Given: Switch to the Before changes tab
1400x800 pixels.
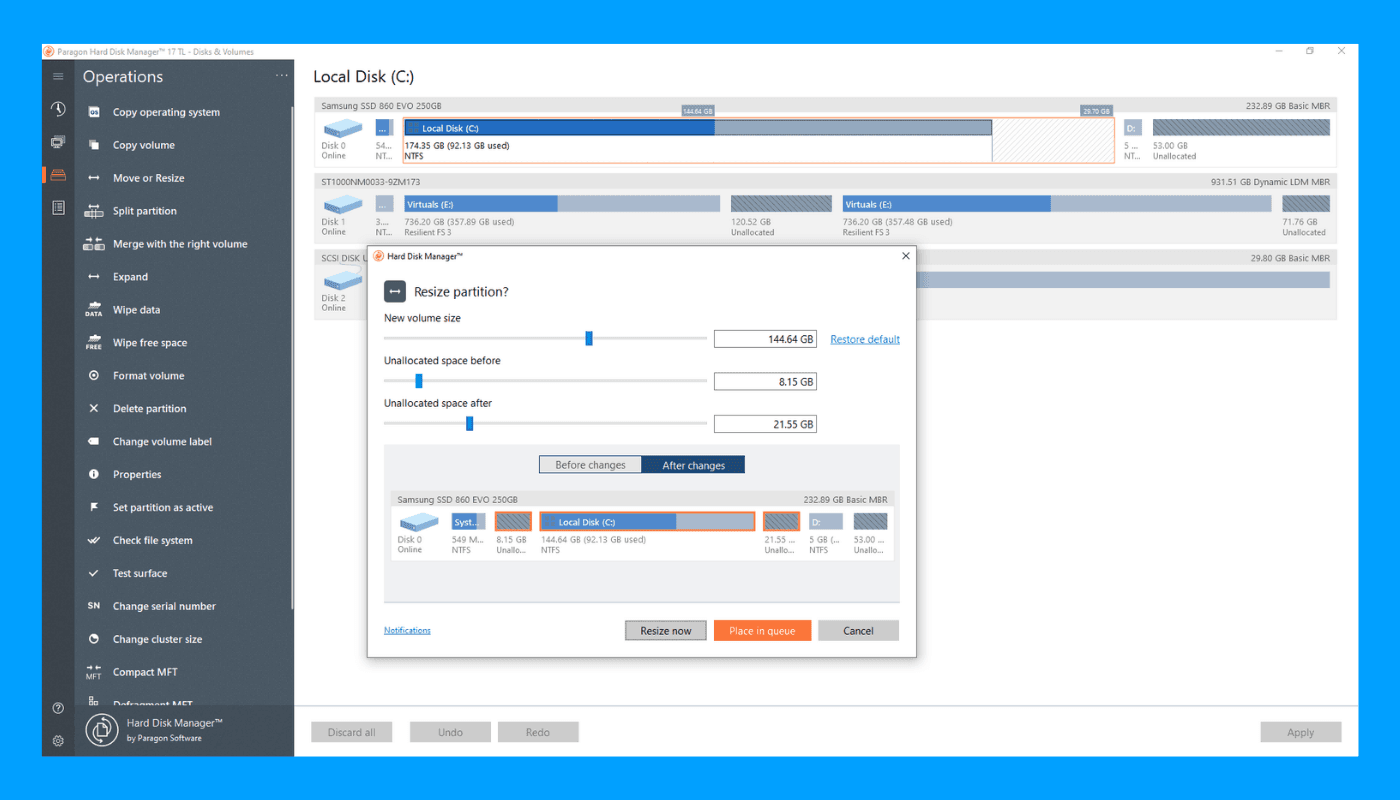Looking at the screenshot, I should (x=590, y=465).
